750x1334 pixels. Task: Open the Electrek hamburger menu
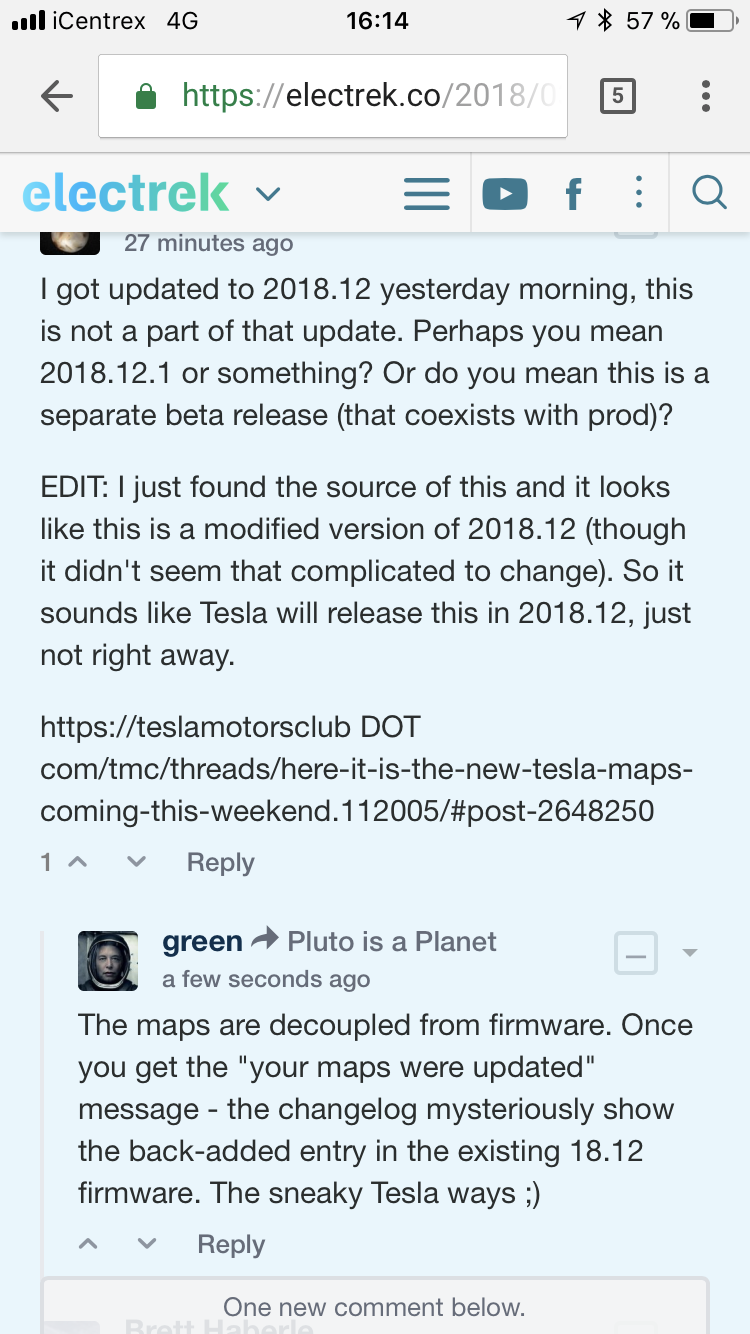click(426, 193)
